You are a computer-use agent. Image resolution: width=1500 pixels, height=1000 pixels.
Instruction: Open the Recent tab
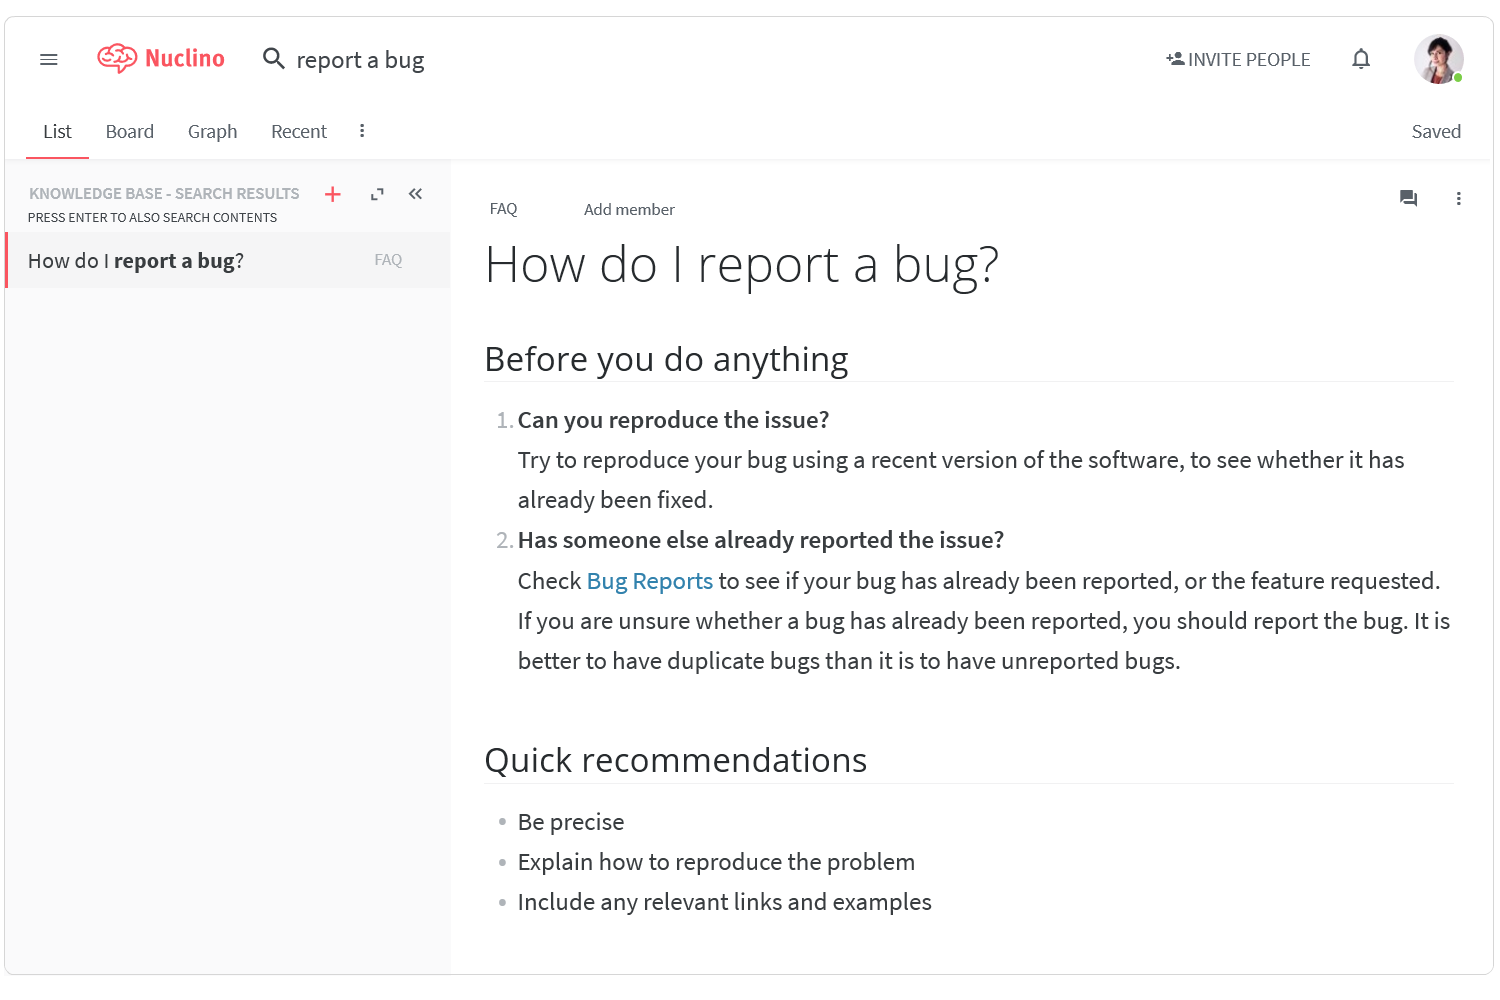pyautogui.click(x=299, y=132)
